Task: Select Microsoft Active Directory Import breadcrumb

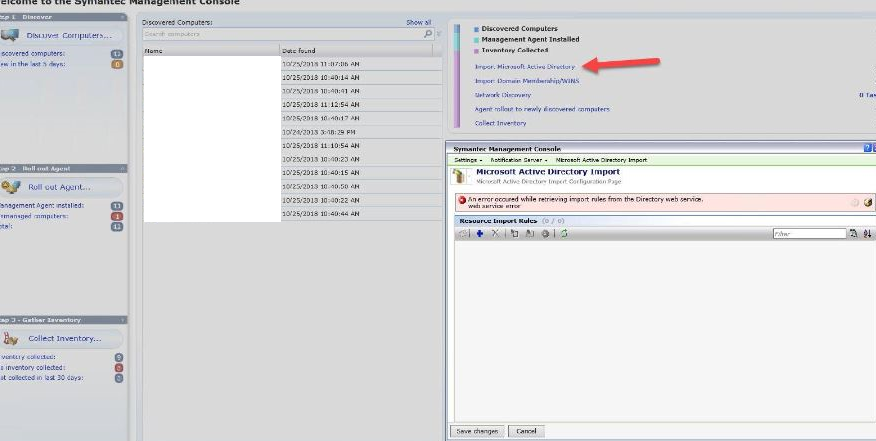Action: point(601,160)
